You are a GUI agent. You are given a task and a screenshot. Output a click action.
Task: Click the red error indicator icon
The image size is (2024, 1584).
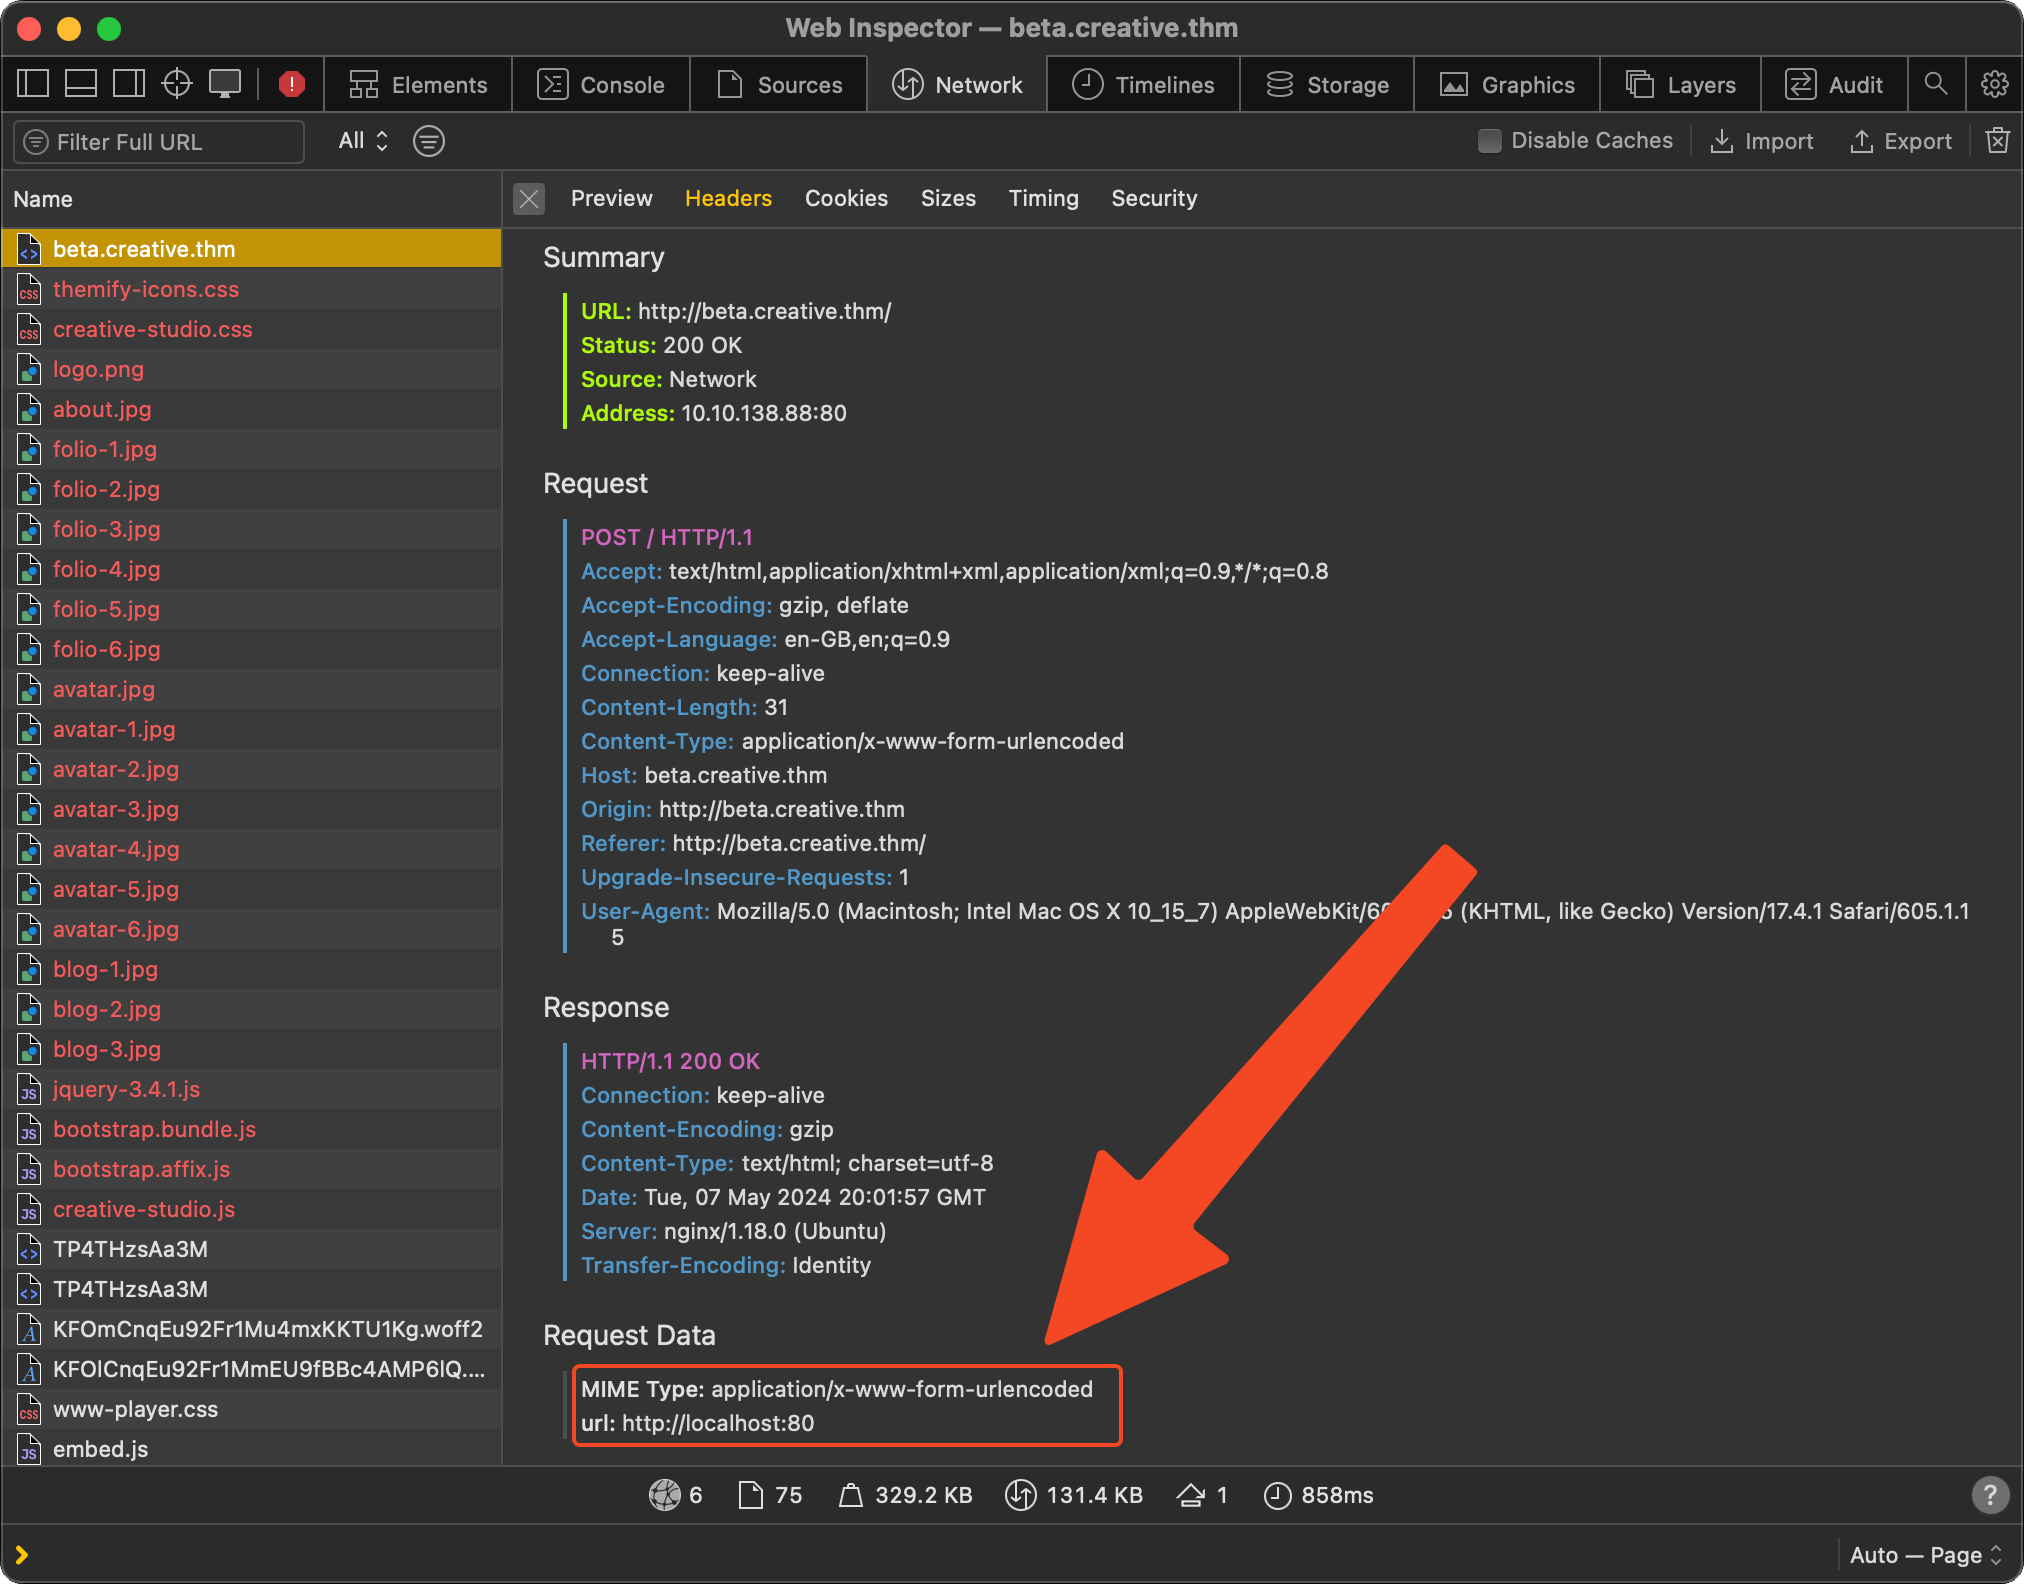coord(292,84)
